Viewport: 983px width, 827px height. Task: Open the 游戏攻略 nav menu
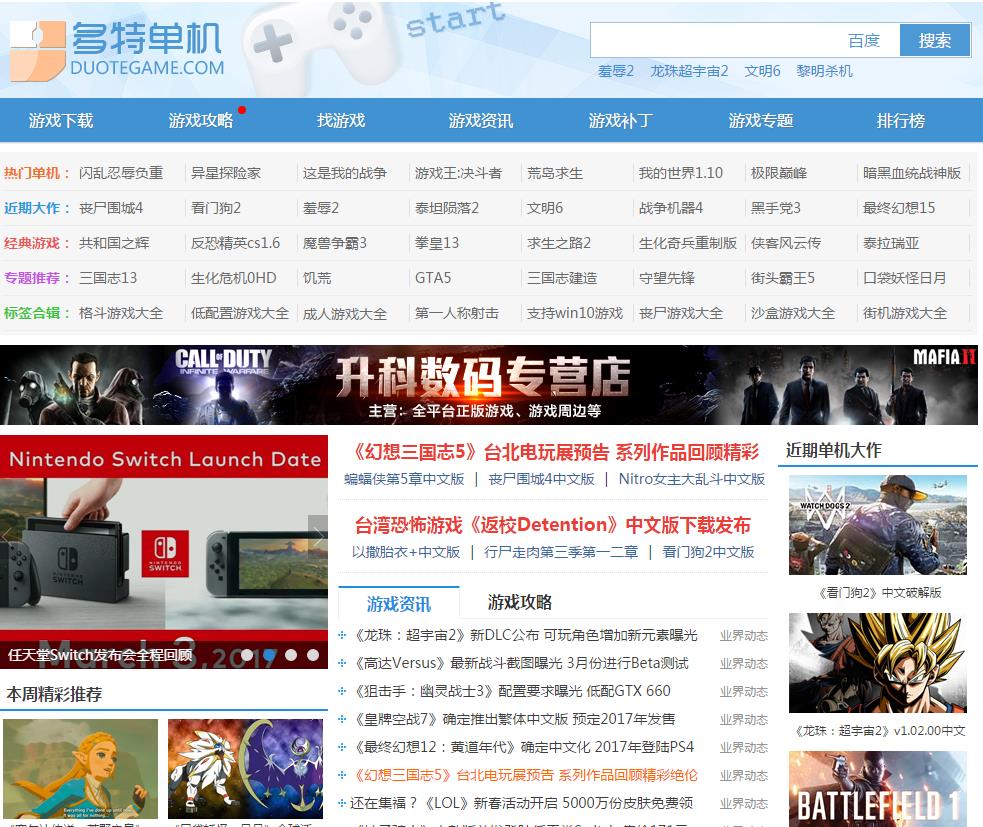tap(201, 120)
